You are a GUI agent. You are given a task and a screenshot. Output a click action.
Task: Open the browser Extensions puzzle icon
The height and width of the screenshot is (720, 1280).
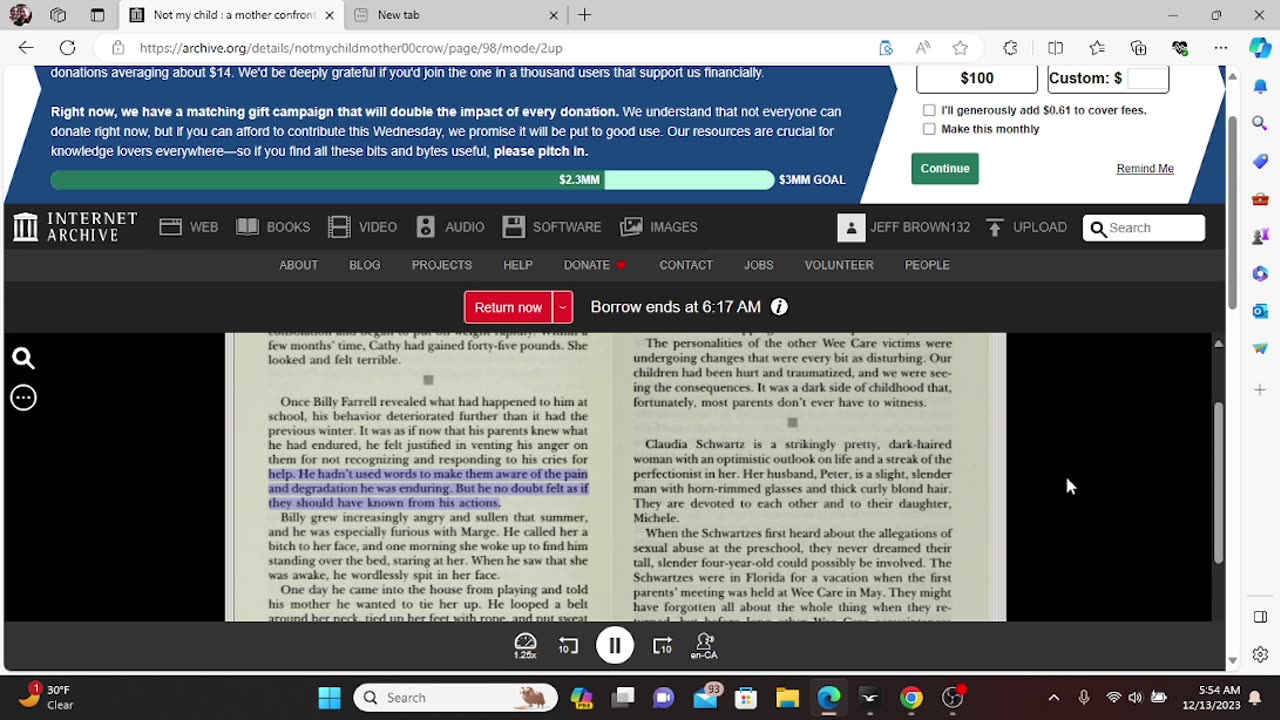pyautogui.click(x=1010, y=48)
